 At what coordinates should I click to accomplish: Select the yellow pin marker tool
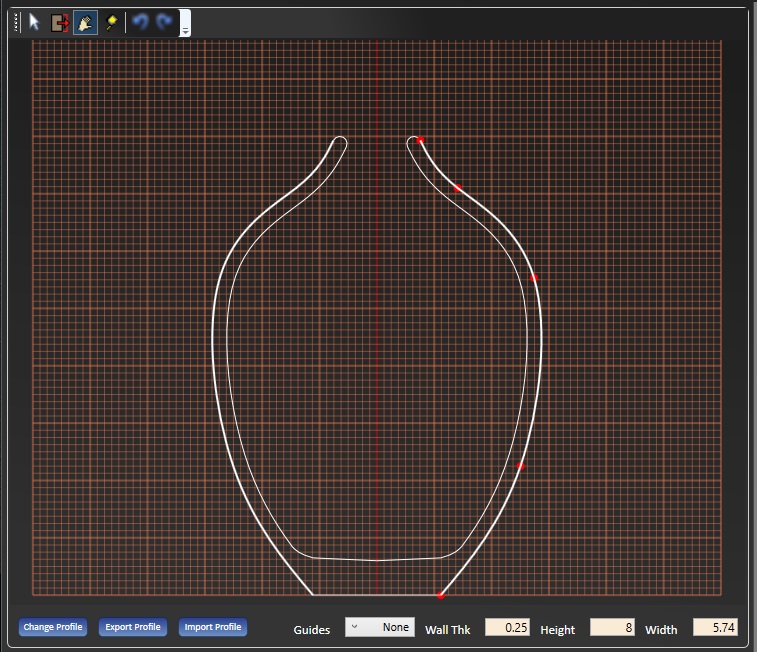click(110, 22)
